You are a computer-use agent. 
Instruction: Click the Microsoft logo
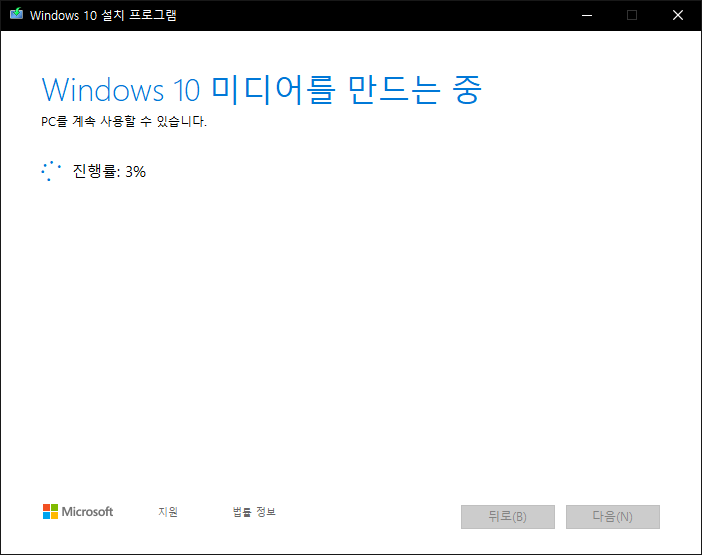click(78, 512)
